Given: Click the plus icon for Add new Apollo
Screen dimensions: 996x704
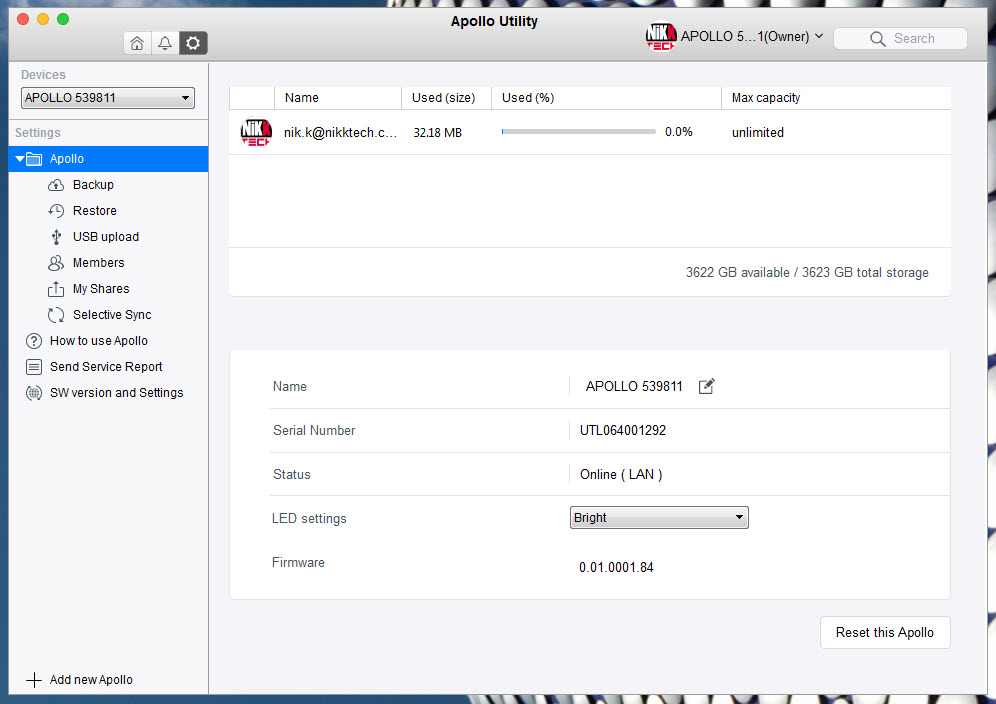Looking at the screenshot, I should point(34,680).
